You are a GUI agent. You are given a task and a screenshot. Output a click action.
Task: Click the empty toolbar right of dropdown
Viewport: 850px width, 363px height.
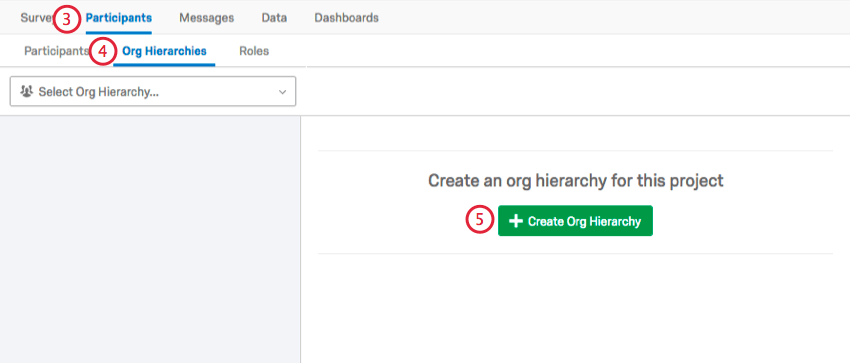point(573,92)
